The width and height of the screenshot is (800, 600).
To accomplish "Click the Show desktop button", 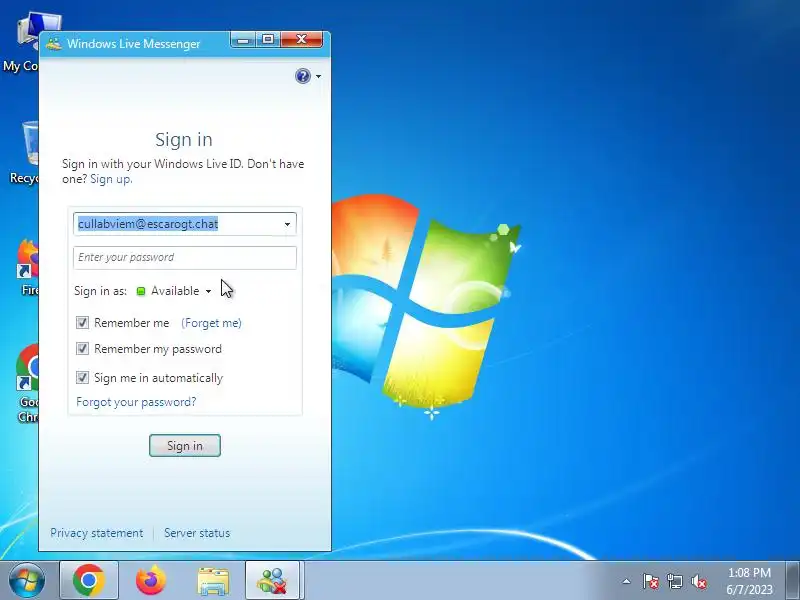I will click(x=793, y=580).
